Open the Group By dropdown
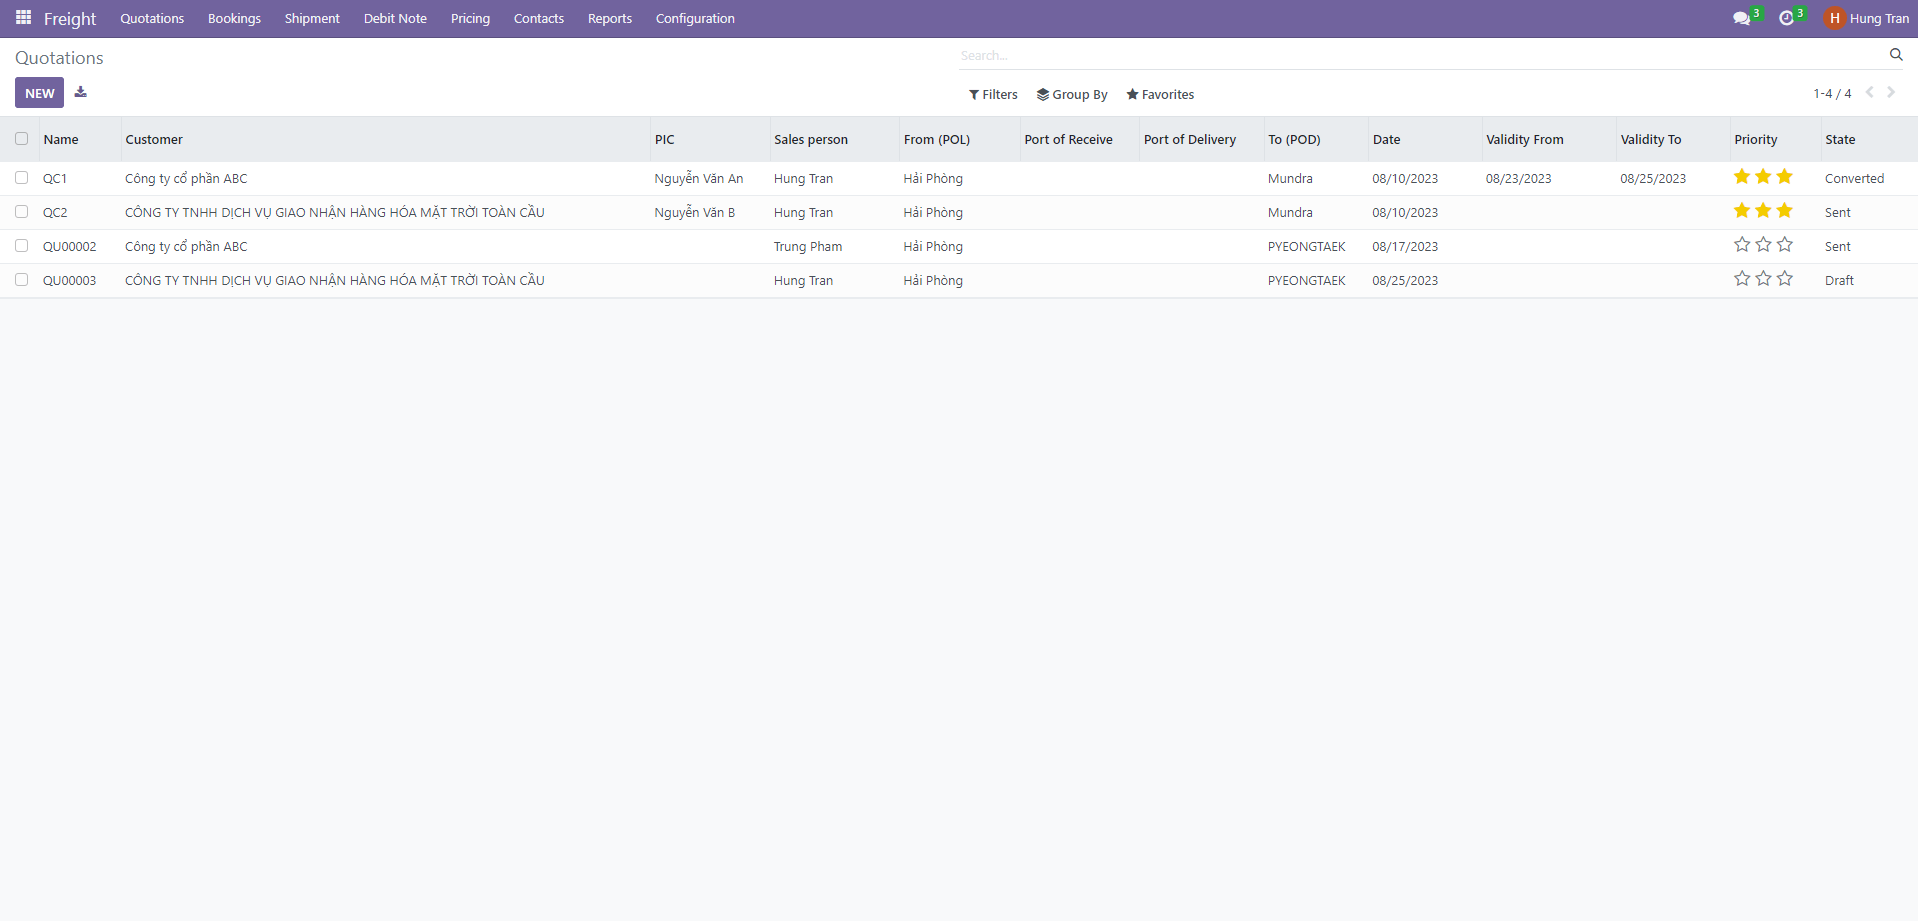Viewport: 1918px width, 921px height. click(1072, 94)
